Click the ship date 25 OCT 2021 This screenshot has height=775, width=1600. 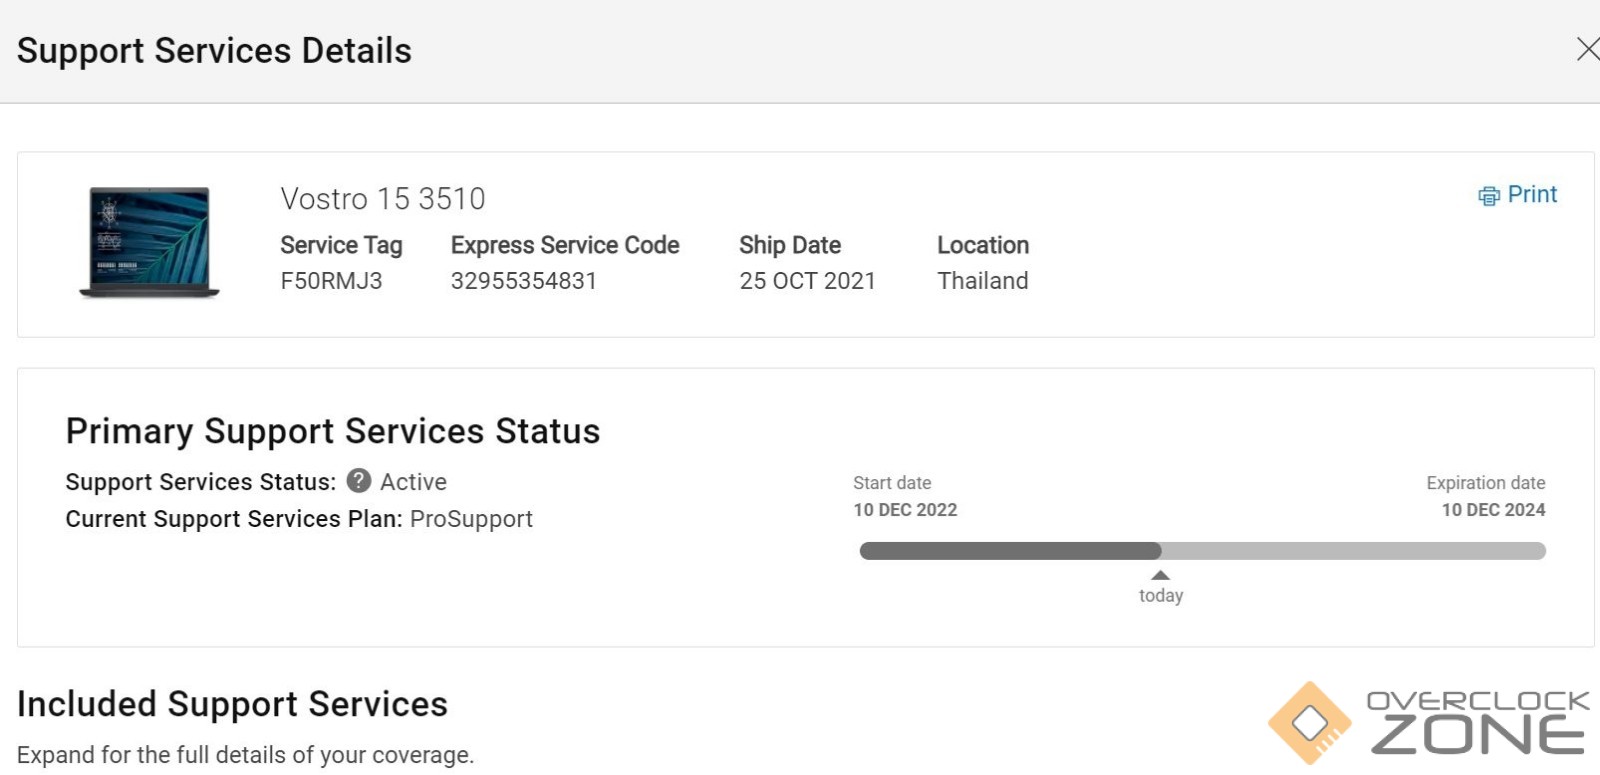point(807,281)
